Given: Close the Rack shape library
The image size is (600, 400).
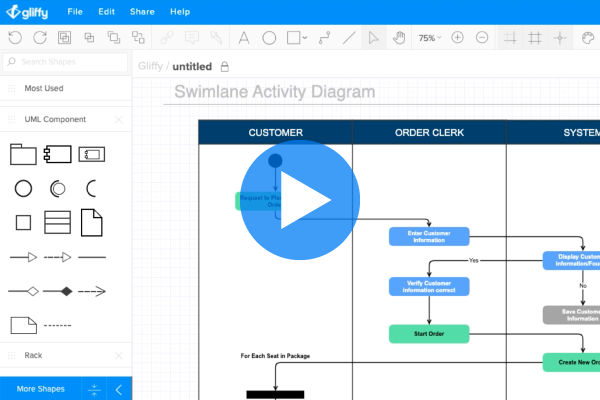Looking at the screenshot, I should pyautogui.click(x=119, y=356).
